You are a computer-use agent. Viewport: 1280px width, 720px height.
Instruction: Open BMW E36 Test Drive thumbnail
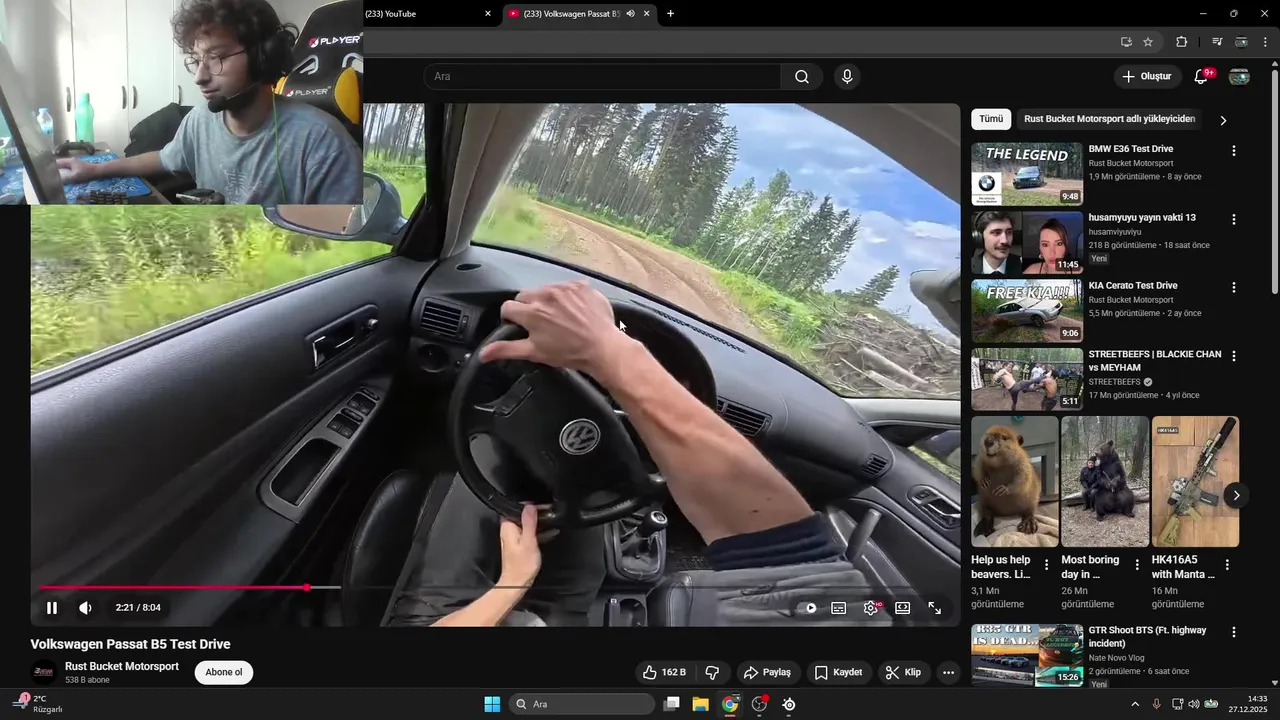coord(1027,174)
